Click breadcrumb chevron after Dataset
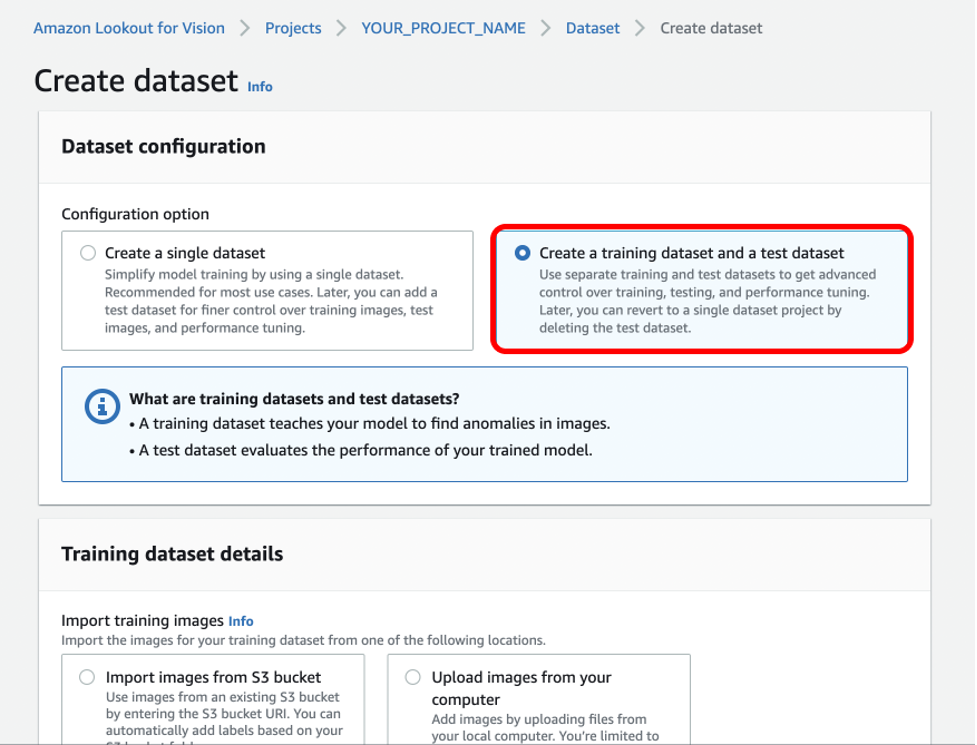This screenshot has width=977, height=745. tap(640, 28)
